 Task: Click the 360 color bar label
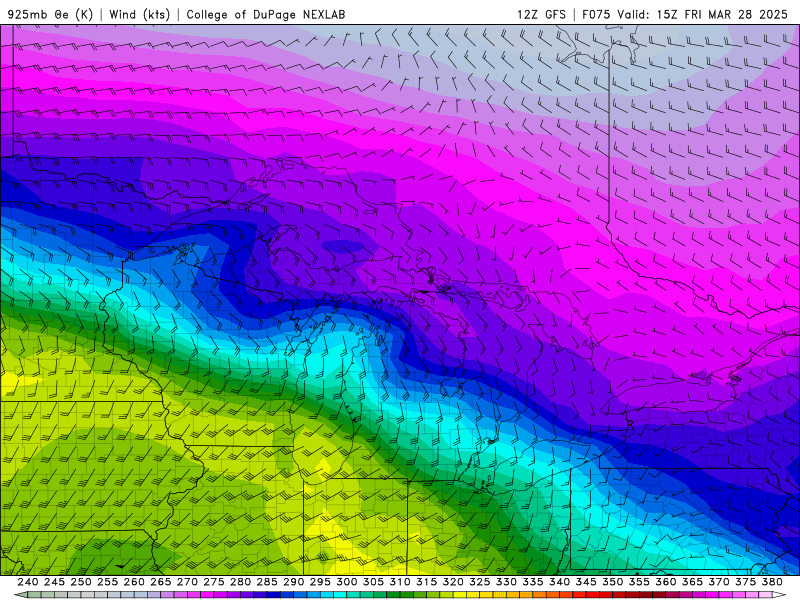(665, 582)
